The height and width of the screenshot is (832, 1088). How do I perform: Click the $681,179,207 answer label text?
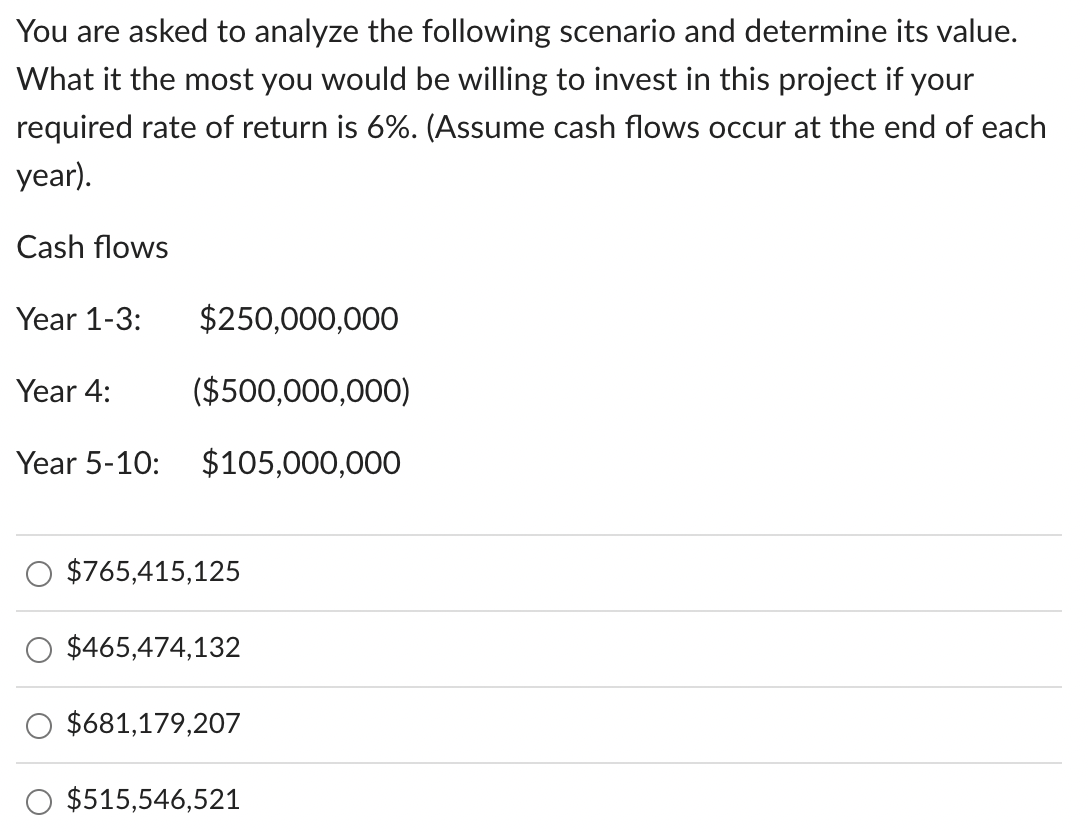(x=153, y=723)
